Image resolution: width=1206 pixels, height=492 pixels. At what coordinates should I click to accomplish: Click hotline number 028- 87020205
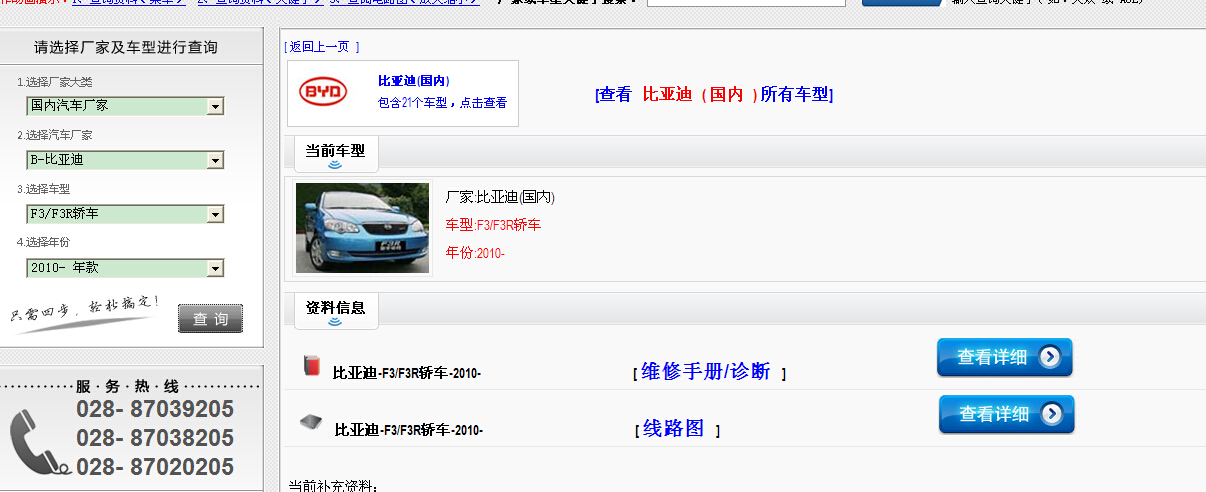pyautogui.click(x=155, y=467)
